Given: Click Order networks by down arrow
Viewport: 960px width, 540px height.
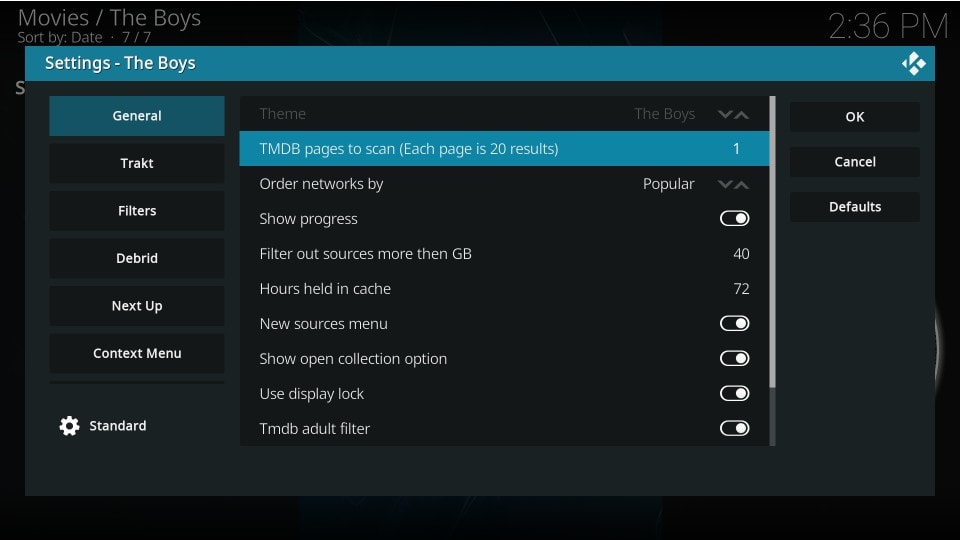Looking at the screenshot, I should pos(725,184).
